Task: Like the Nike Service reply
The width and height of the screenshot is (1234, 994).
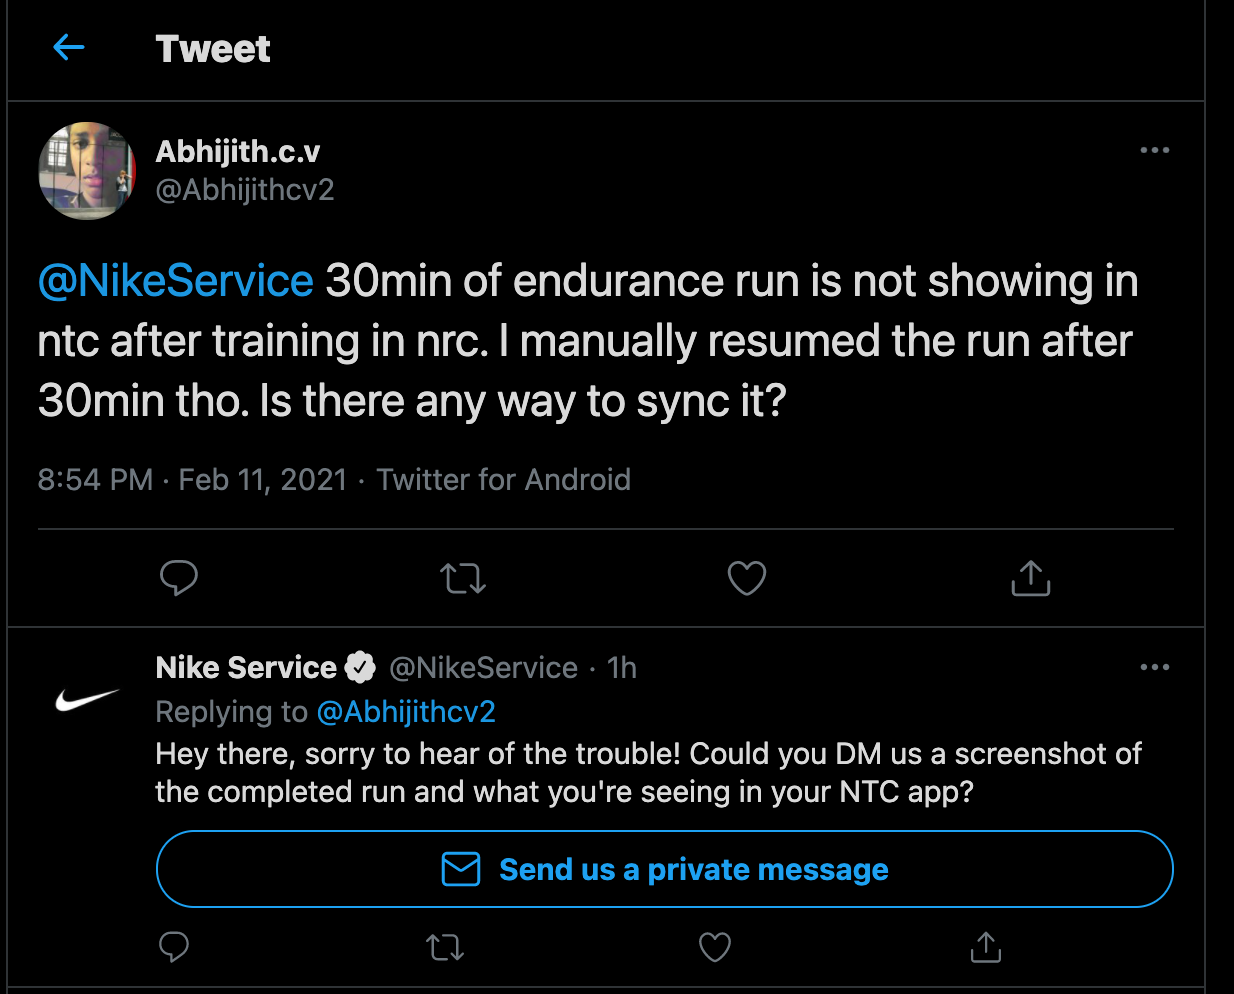Action: click(714, 946)
